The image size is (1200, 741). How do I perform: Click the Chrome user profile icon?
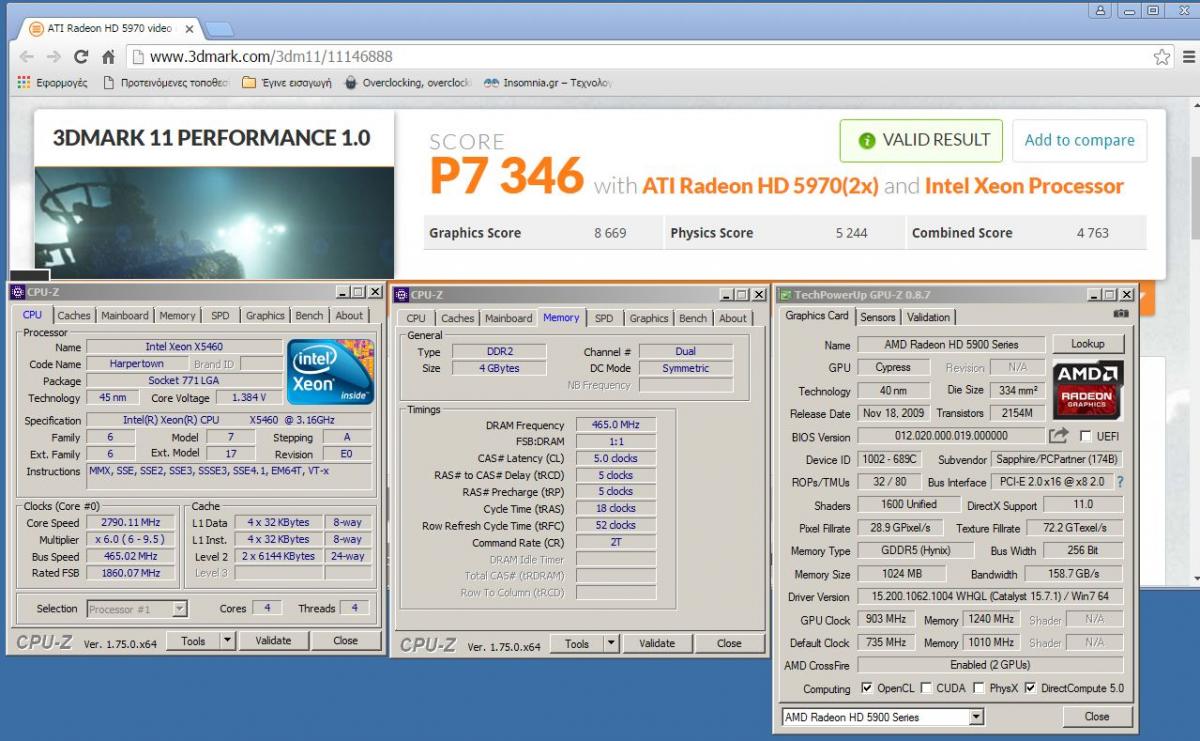pos(1101,10)
